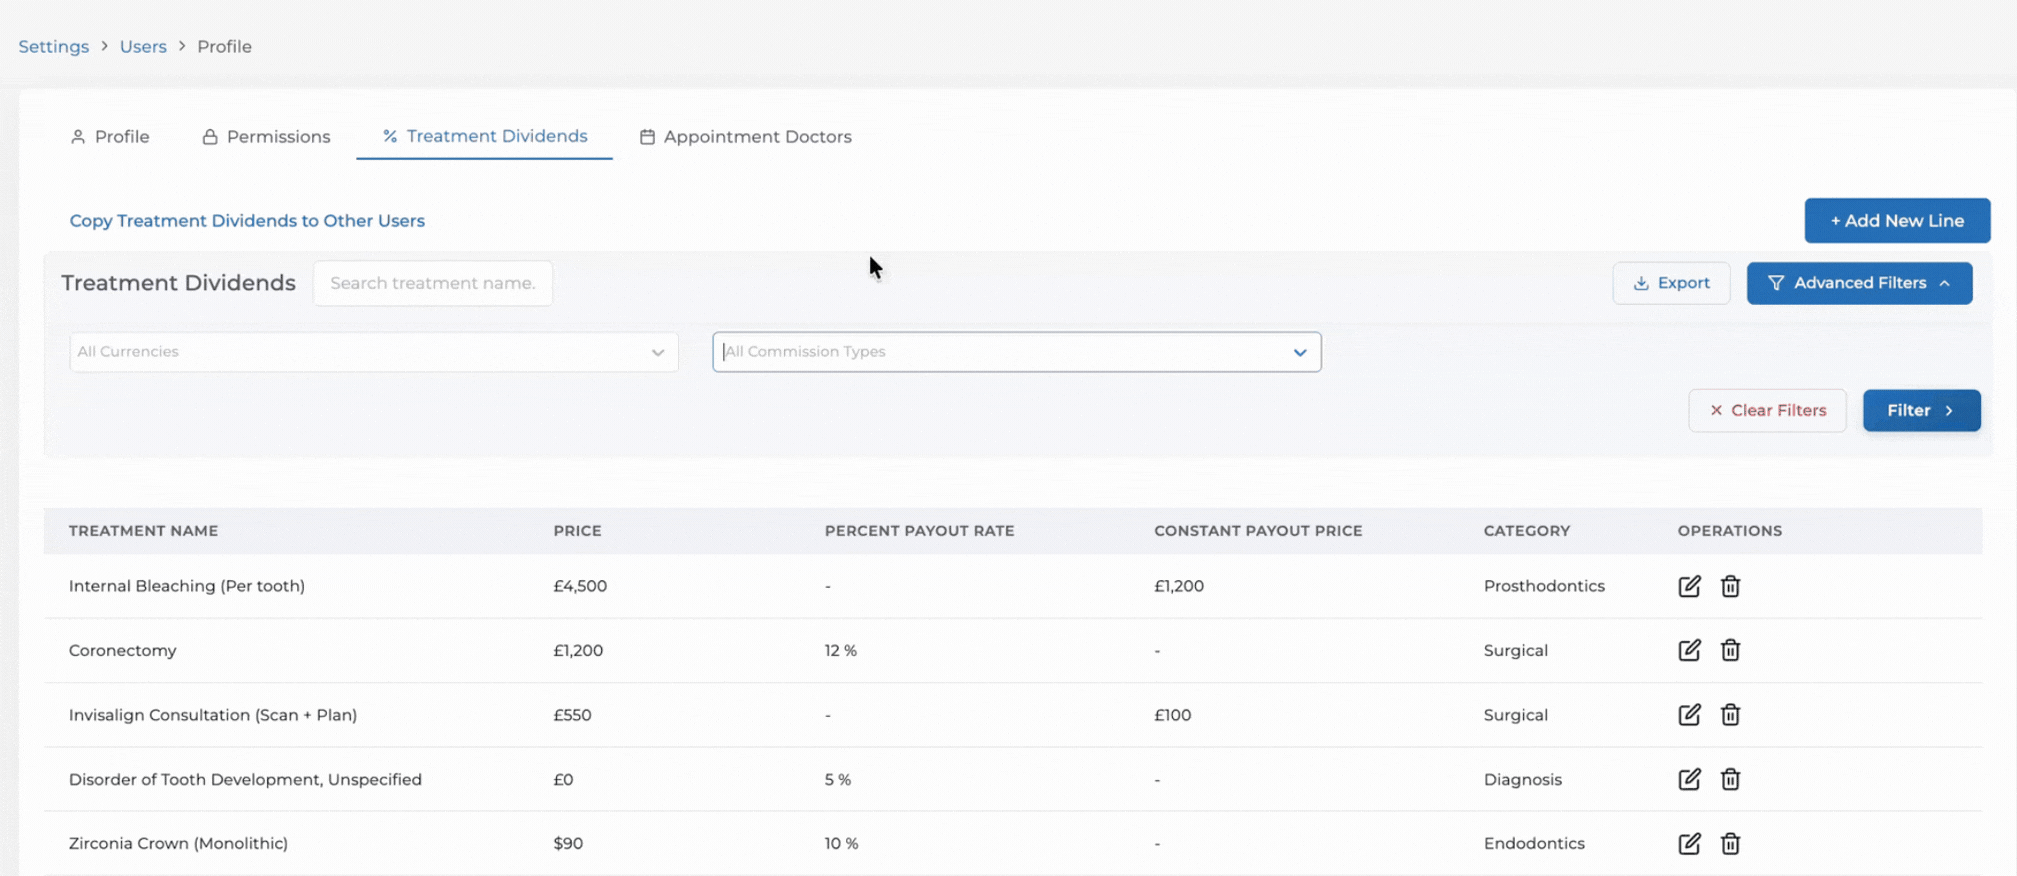
Task: Focus the Search treatment name field
Action: point(433,283)
